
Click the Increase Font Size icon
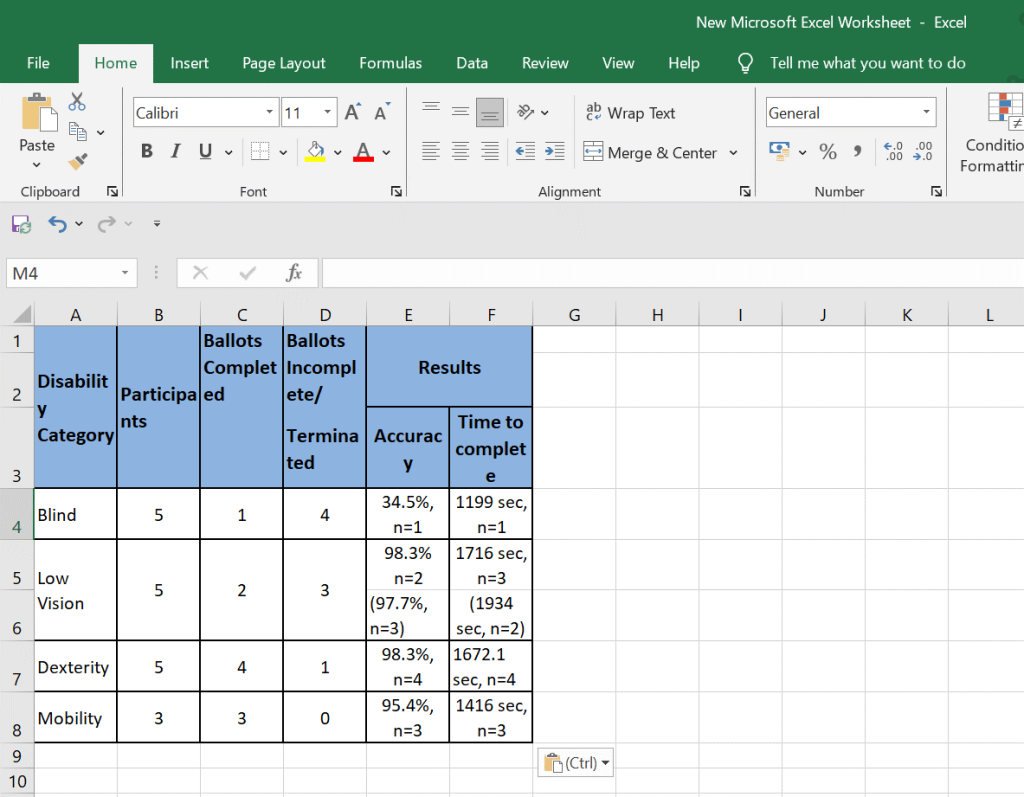pos(352,113)
